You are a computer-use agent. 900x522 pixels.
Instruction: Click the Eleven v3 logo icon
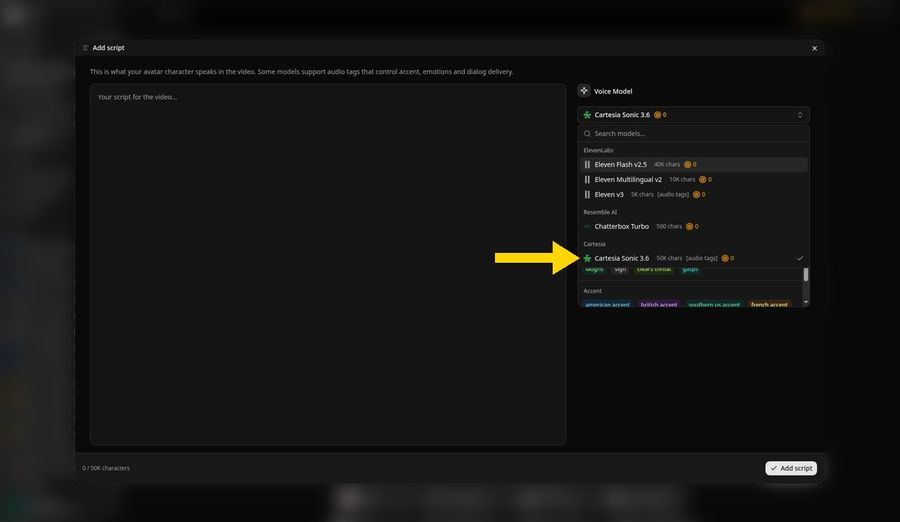(x=587, y=194)
